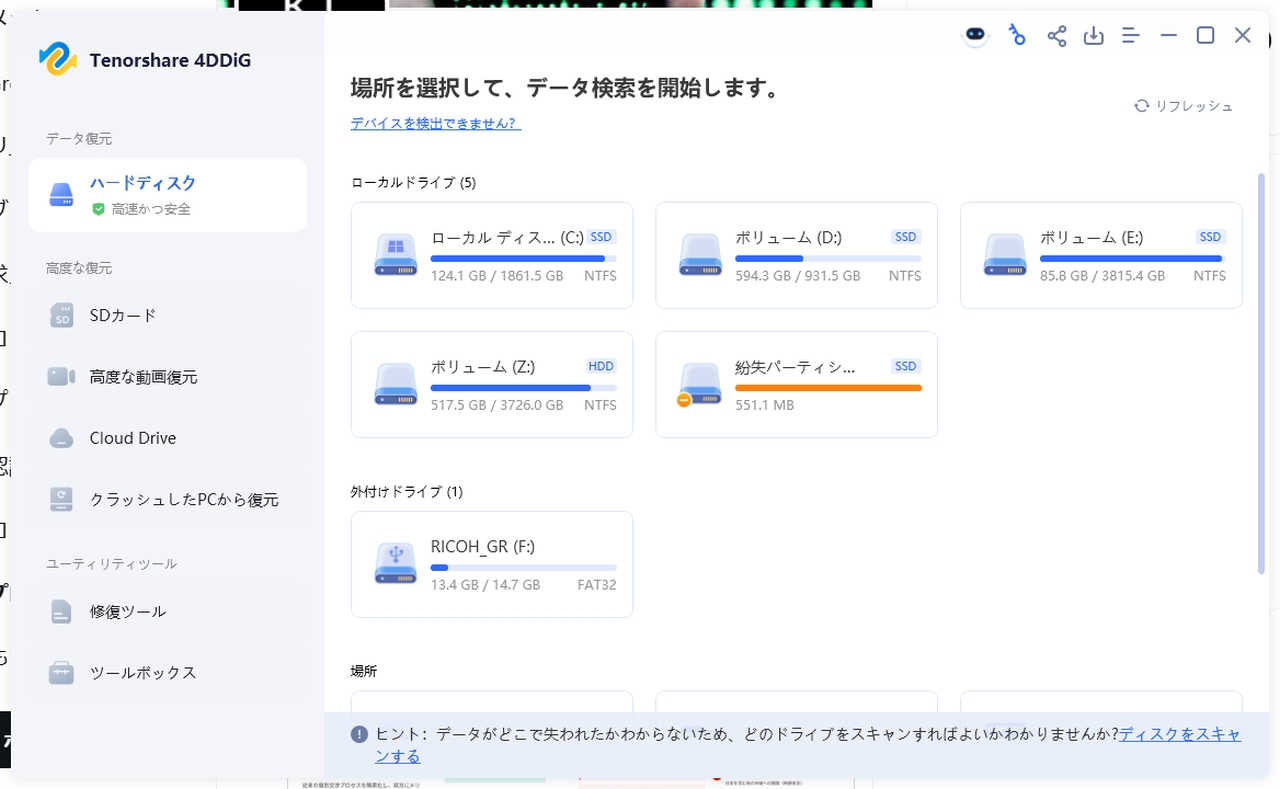Viewport: 1280px width, 789px height.
Task: Click the 124.1 GB / 1861.5 GB text
Action: [497, 276]
